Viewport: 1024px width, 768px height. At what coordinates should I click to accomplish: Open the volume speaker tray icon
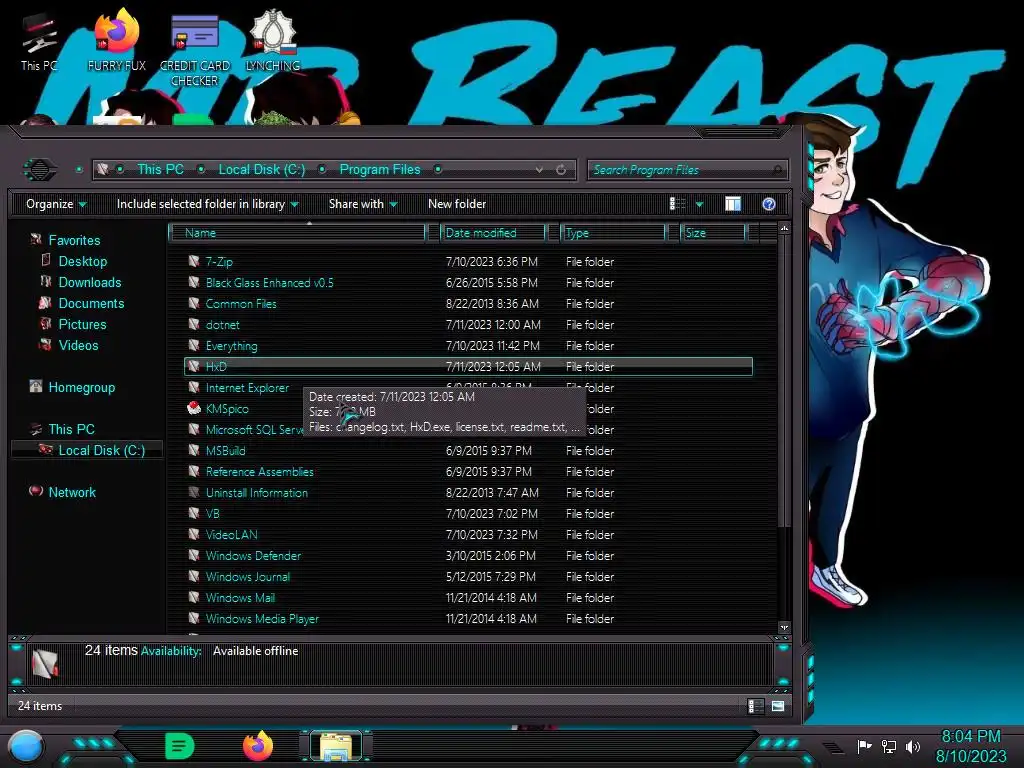point(912,746)
